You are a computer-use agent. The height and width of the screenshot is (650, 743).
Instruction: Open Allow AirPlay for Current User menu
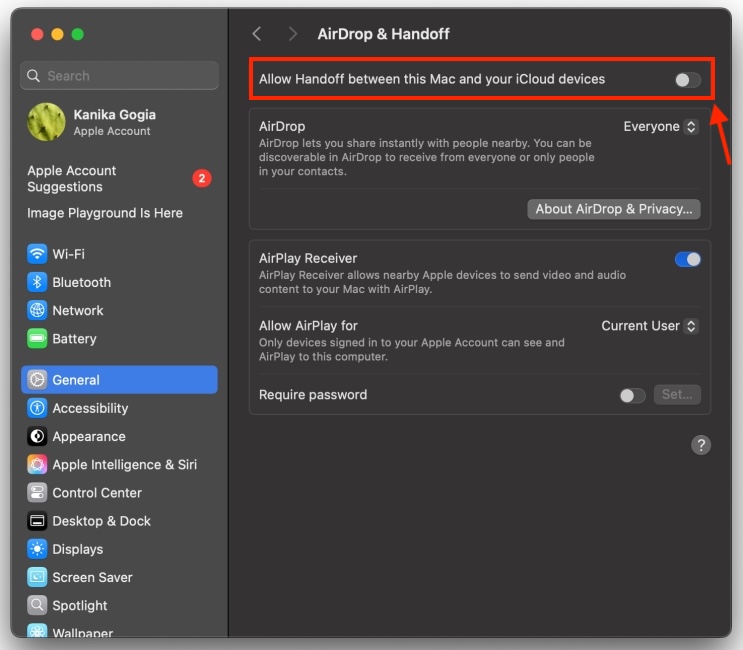click(650, 326)
